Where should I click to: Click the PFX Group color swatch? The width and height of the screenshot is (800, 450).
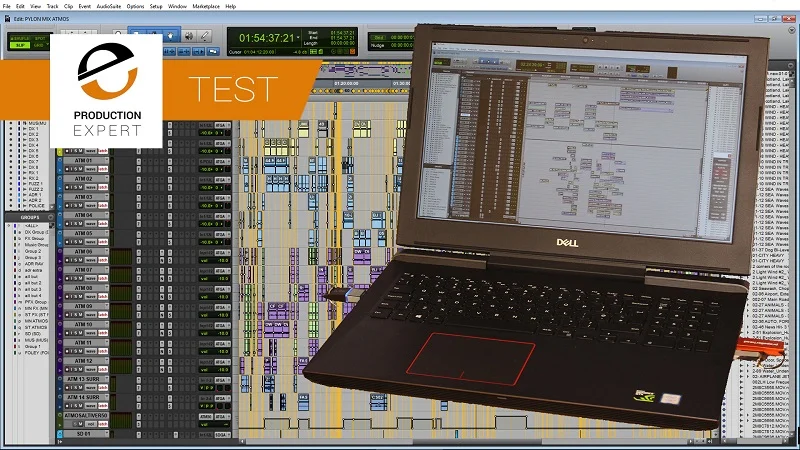click(x=14, y=302)
